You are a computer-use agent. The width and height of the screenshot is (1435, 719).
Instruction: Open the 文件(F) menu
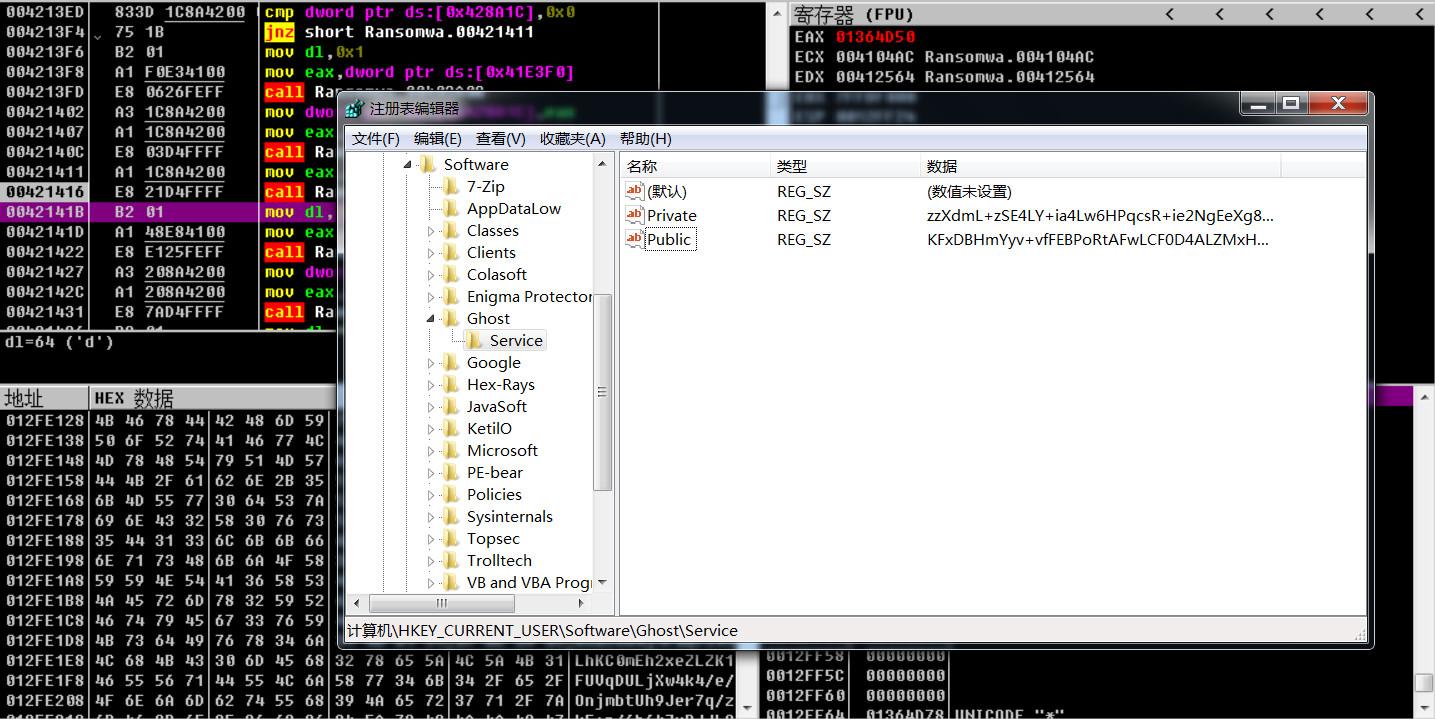coord(376,139)
